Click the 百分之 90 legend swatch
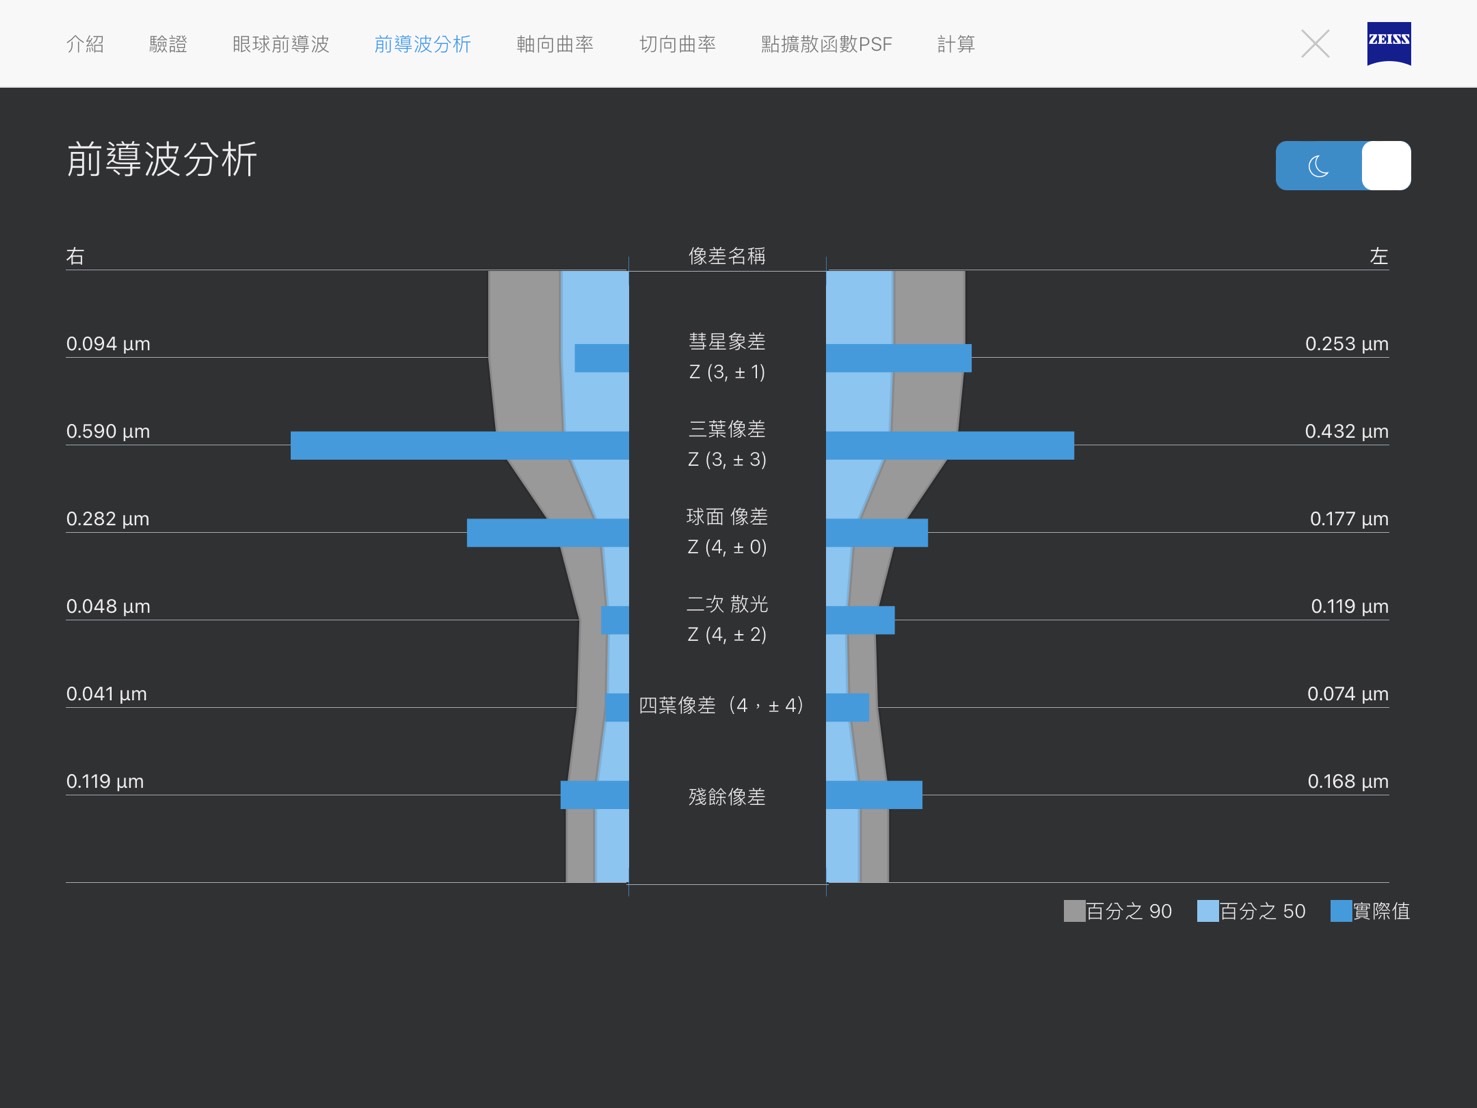1477x1108 pixels. [1074, 911]
